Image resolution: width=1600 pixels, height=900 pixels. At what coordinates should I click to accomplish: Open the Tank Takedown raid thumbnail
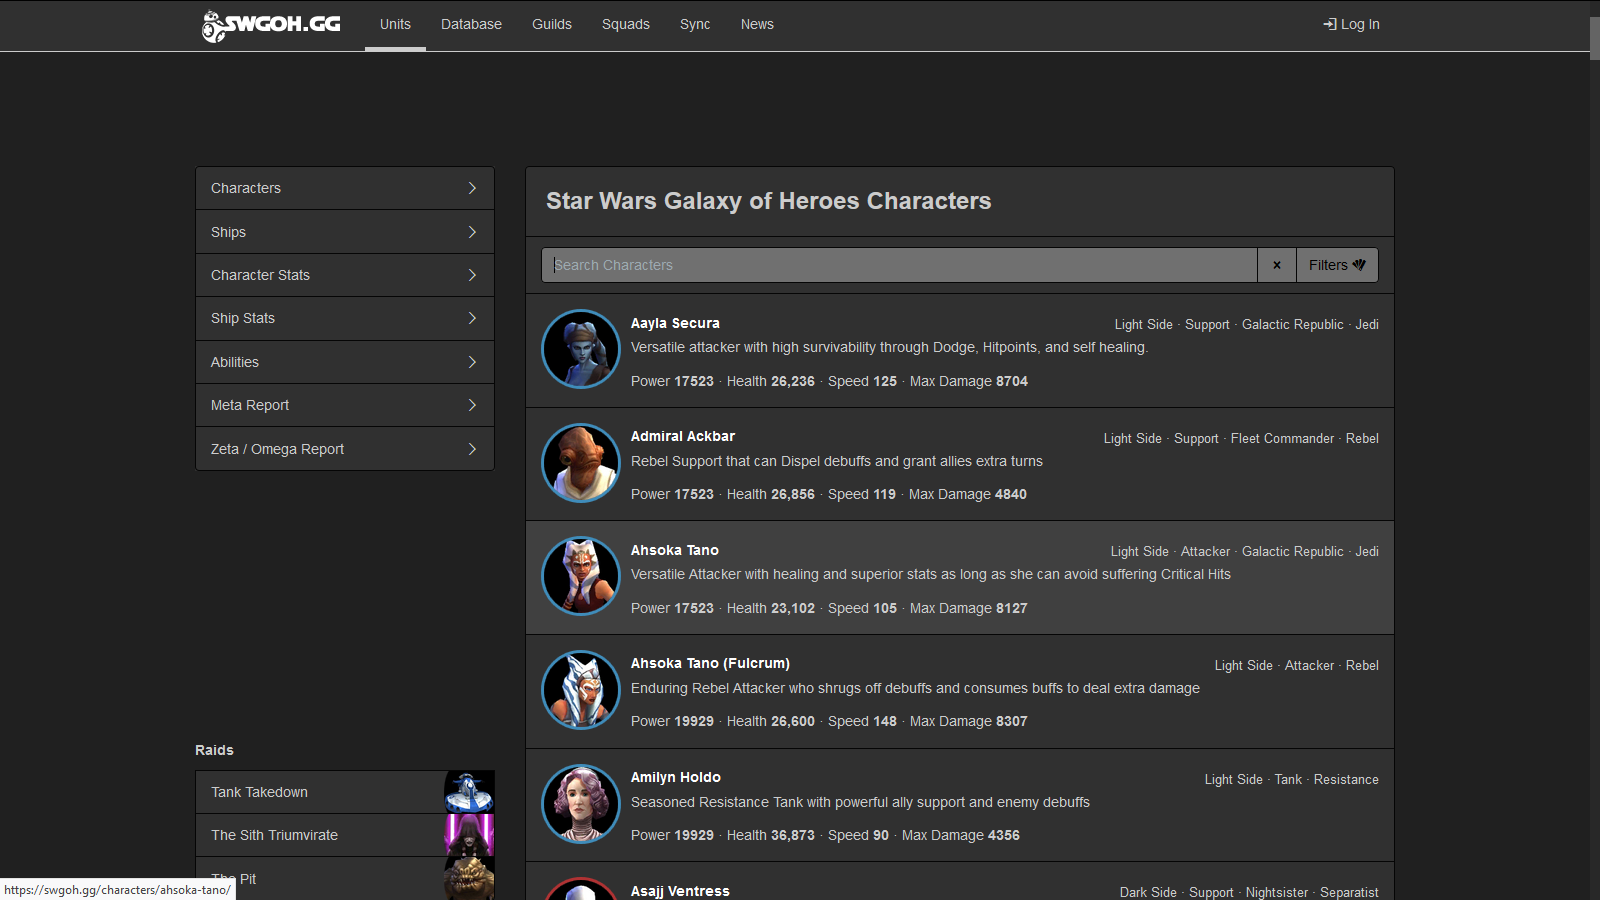pos(469,792)
